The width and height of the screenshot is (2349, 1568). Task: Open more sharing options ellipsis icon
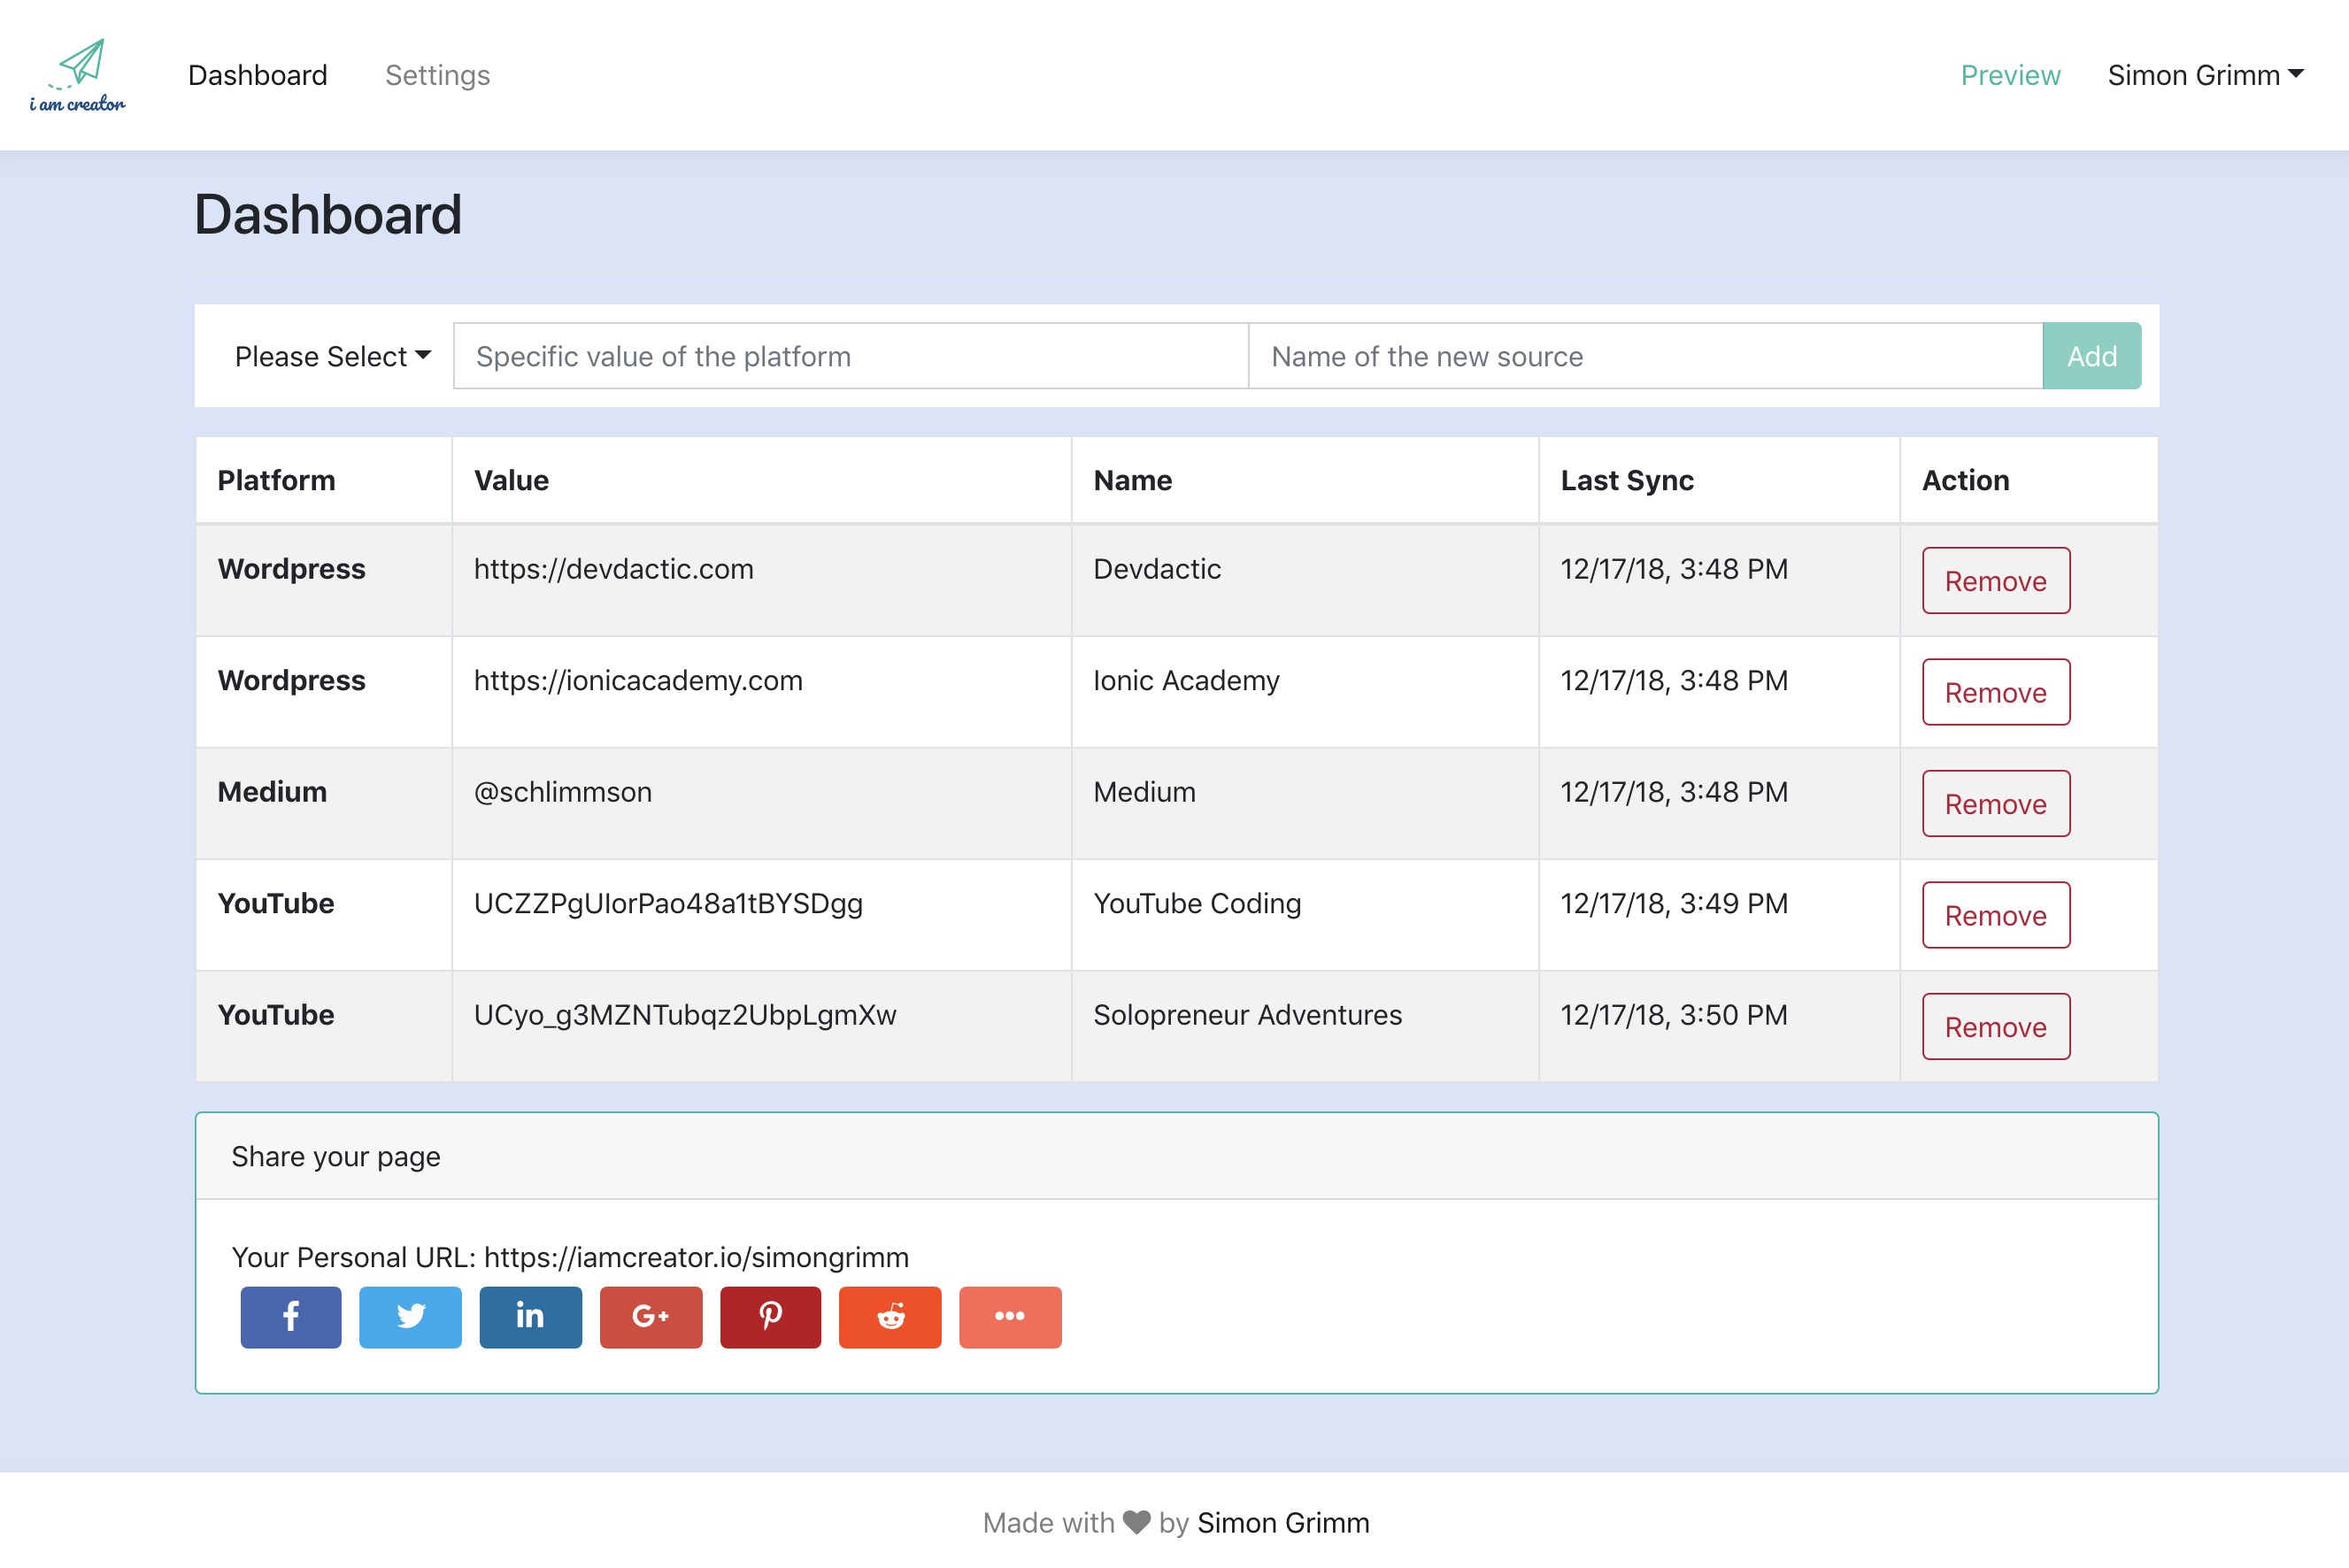point(1010,1317)
